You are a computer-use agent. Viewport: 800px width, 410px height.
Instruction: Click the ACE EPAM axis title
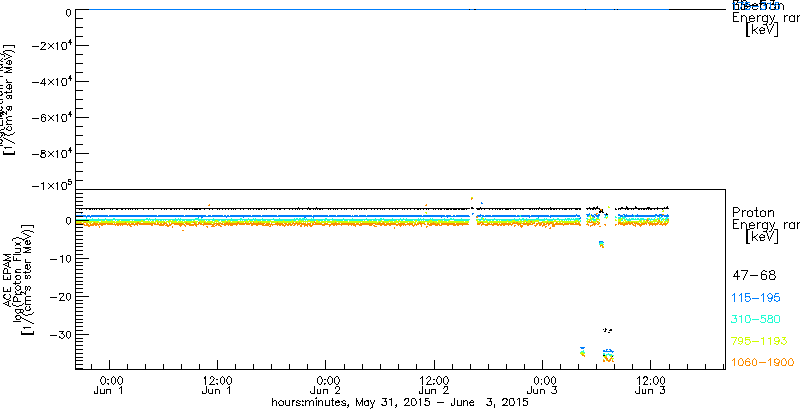click(x=9, y=279)
